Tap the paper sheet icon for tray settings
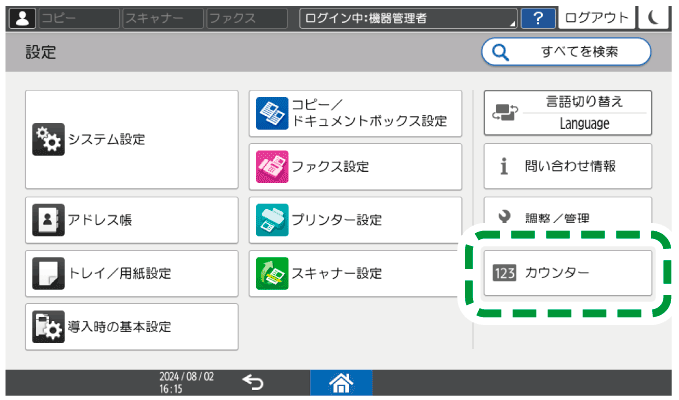 48,273
